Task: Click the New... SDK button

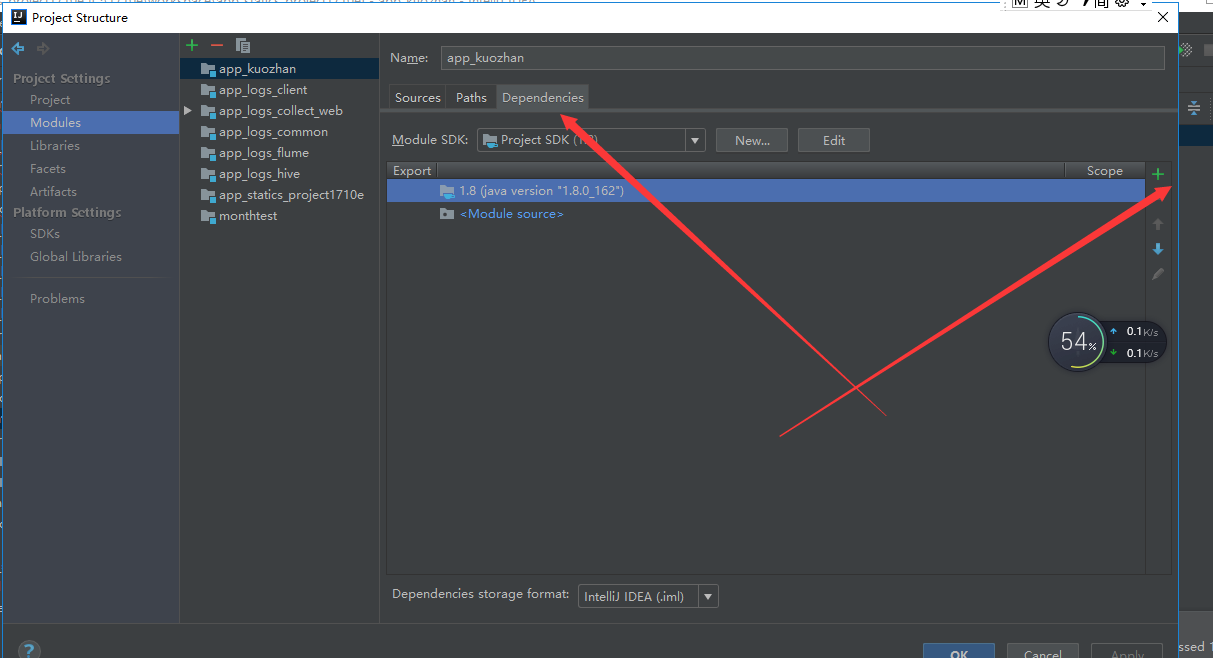Action: coord(752,140)
